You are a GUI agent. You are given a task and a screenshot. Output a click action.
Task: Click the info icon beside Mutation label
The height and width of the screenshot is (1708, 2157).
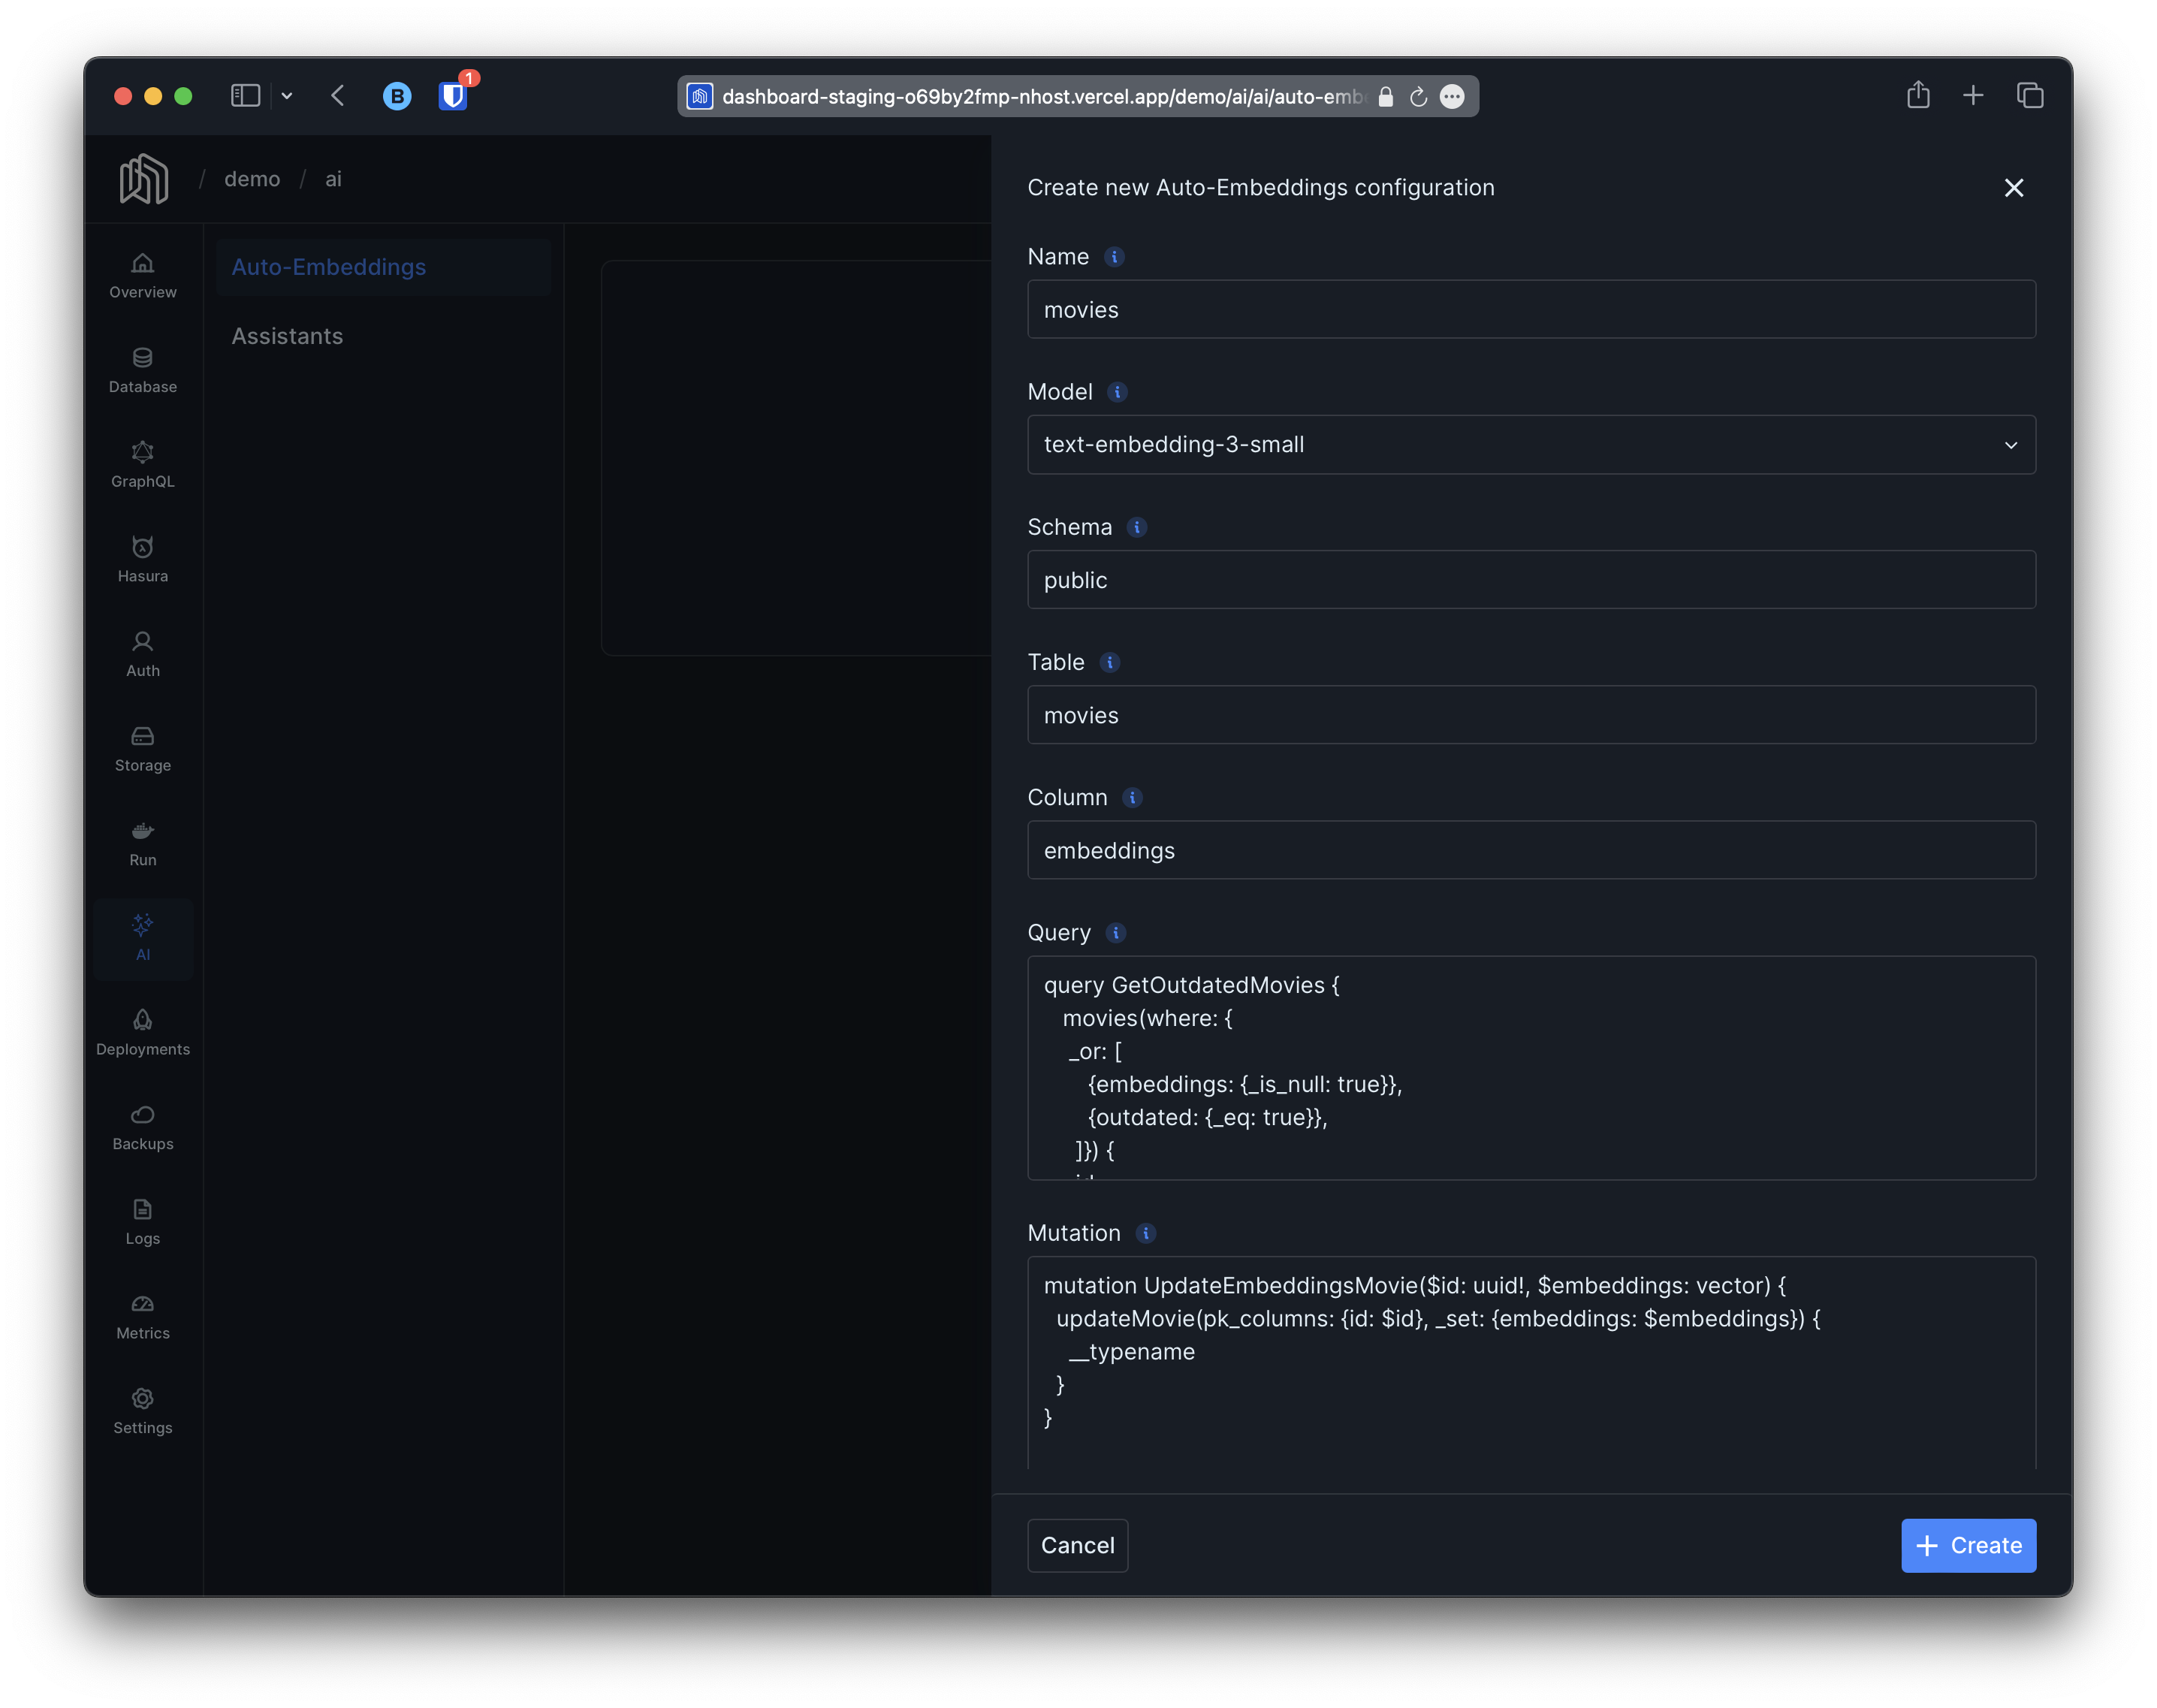(1146, 1233)
